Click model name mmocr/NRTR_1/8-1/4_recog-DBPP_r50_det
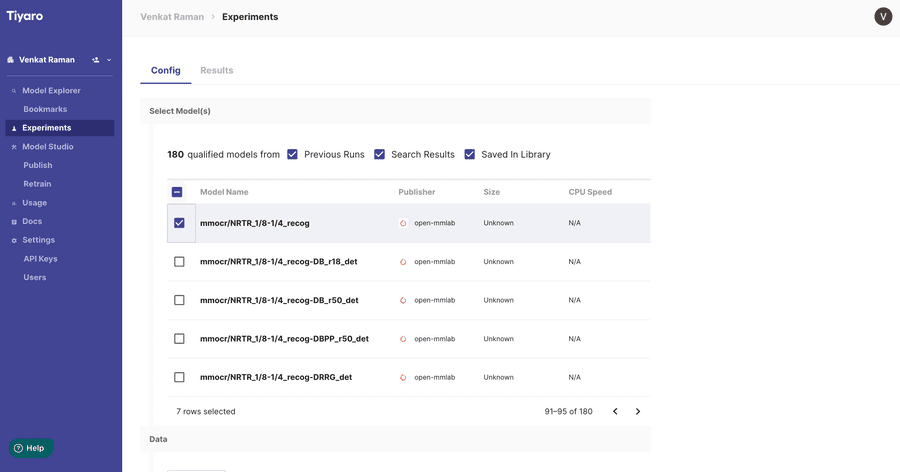This screenshot has height=472, width=900. (284, 339)
